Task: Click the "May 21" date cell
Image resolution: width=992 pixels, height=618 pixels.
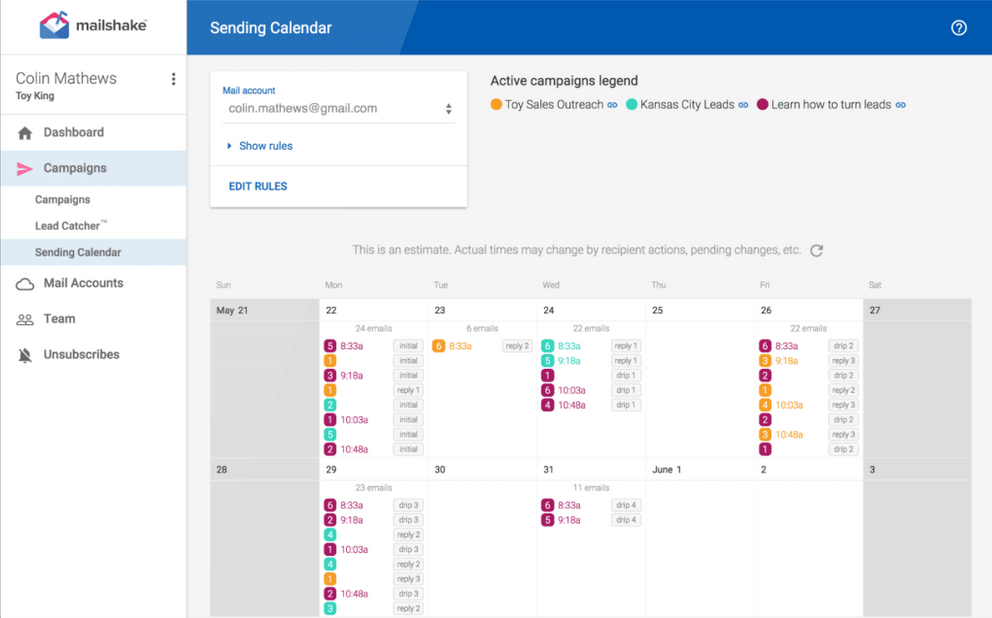Action: click(264, 310)
